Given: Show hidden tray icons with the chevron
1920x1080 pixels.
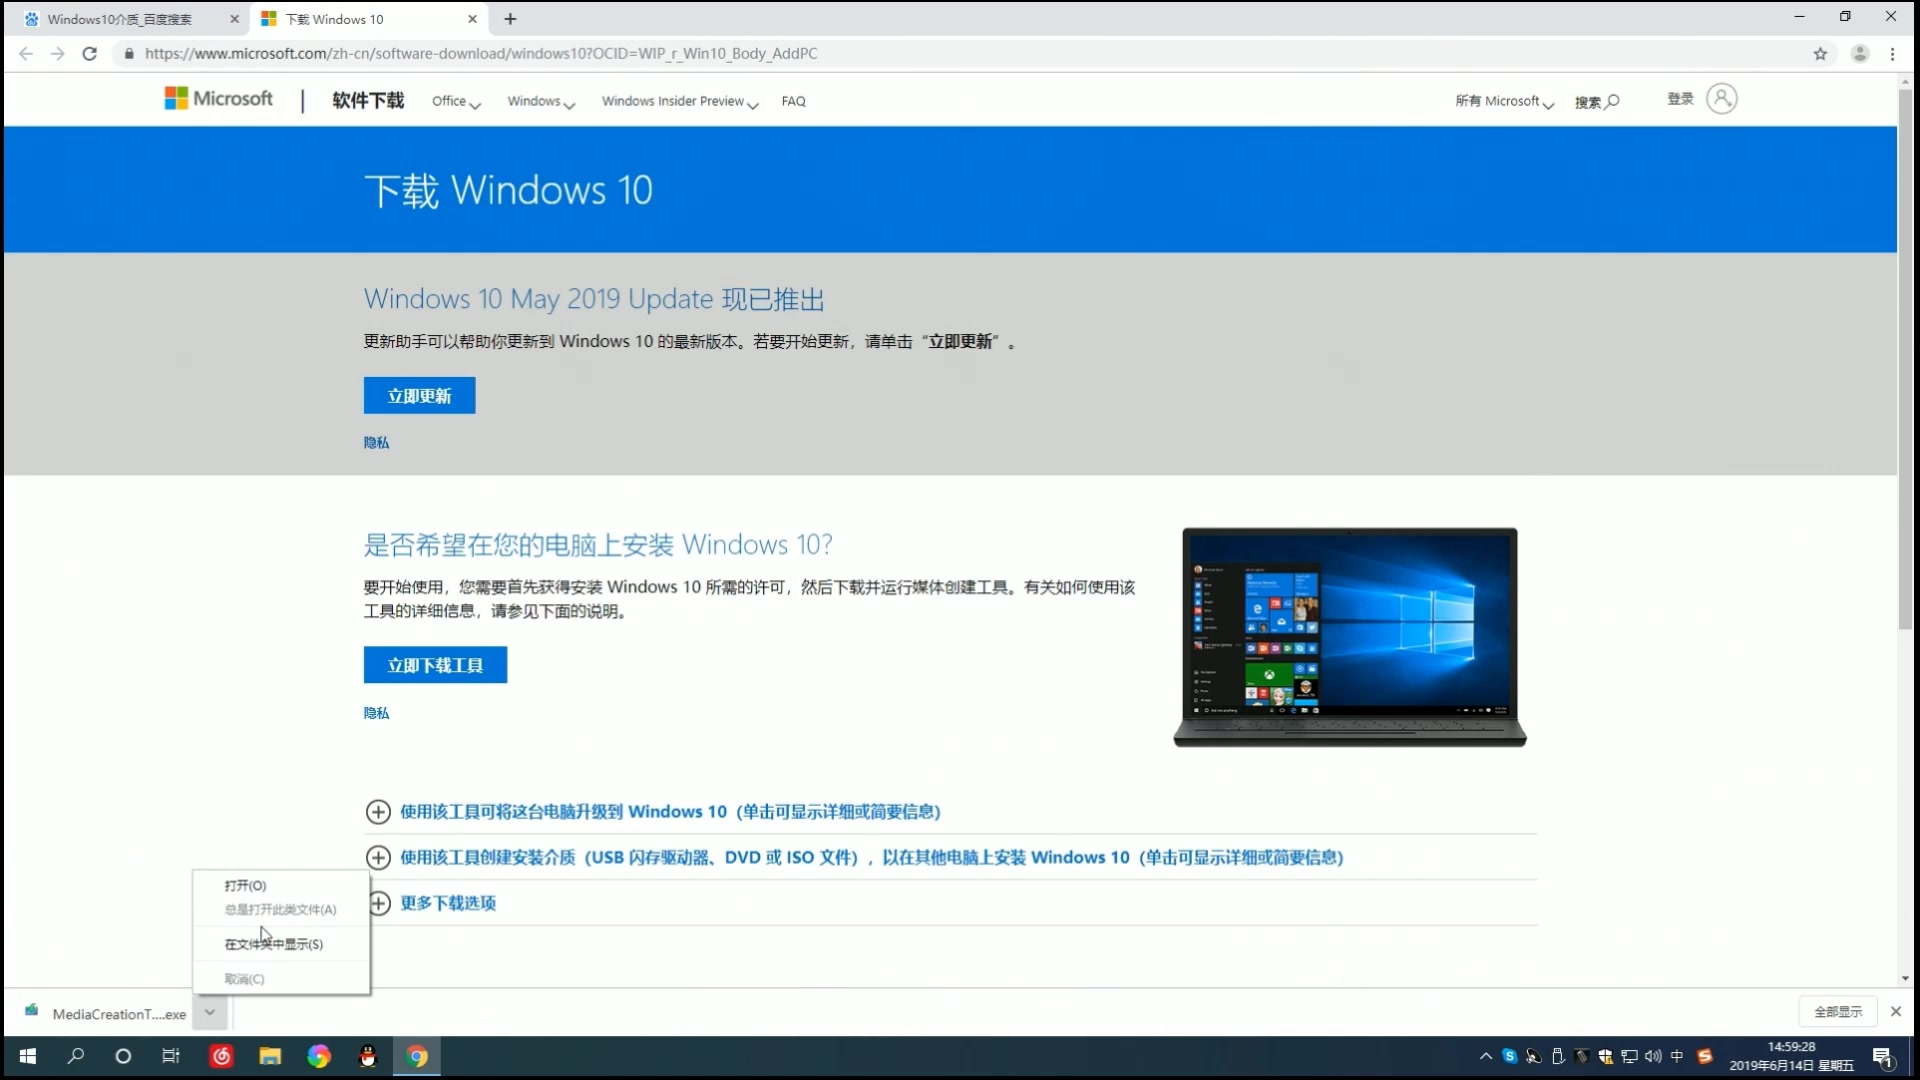Looking at the screenshot, I should pyautogui.click(x=1486, y=1056).
